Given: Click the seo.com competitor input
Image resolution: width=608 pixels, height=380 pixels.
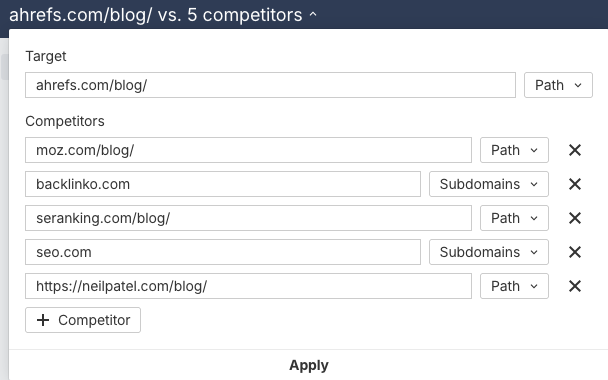Looking at the screenshot, I should (223, 252).
